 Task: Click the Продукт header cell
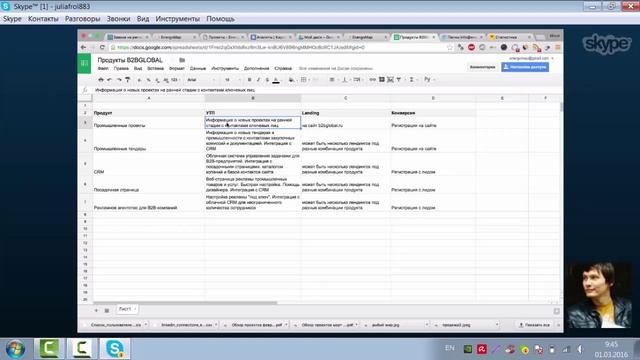[x=149, y=113]
